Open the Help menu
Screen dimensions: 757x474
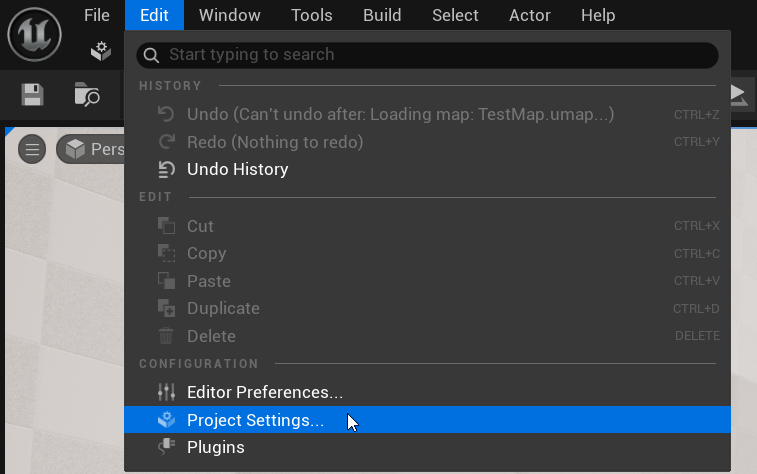598,15
